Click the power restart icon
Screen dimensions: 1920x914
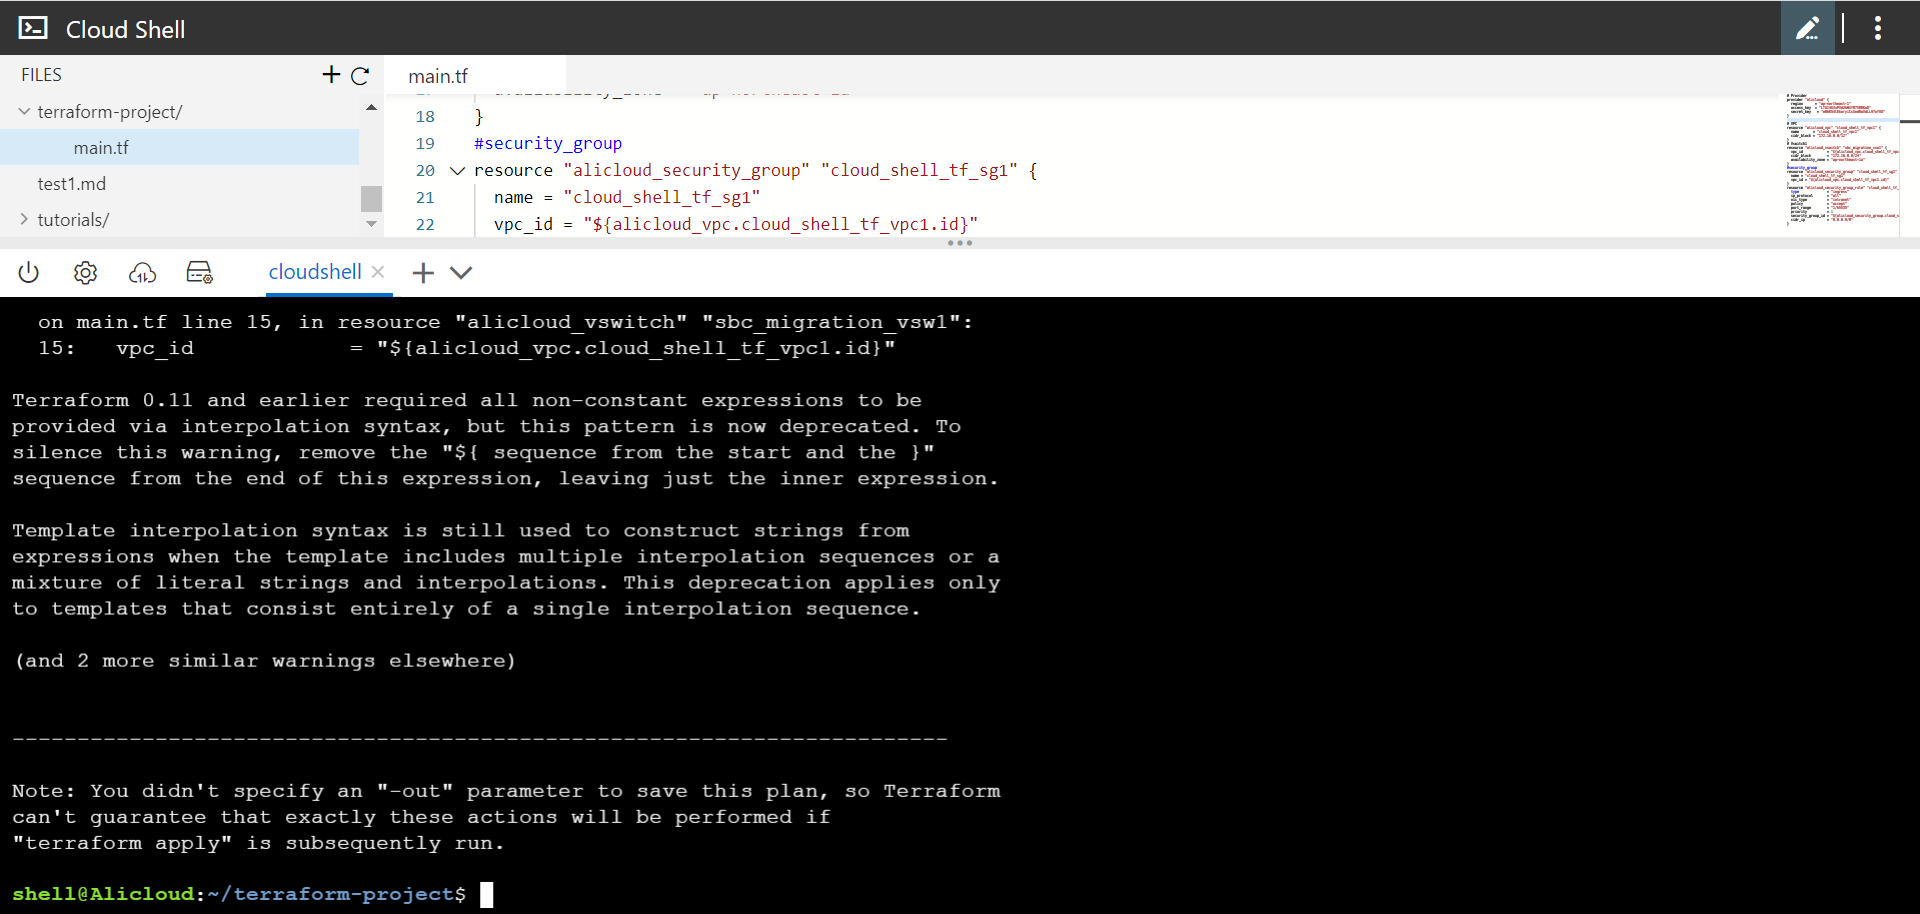coord(28,272)
